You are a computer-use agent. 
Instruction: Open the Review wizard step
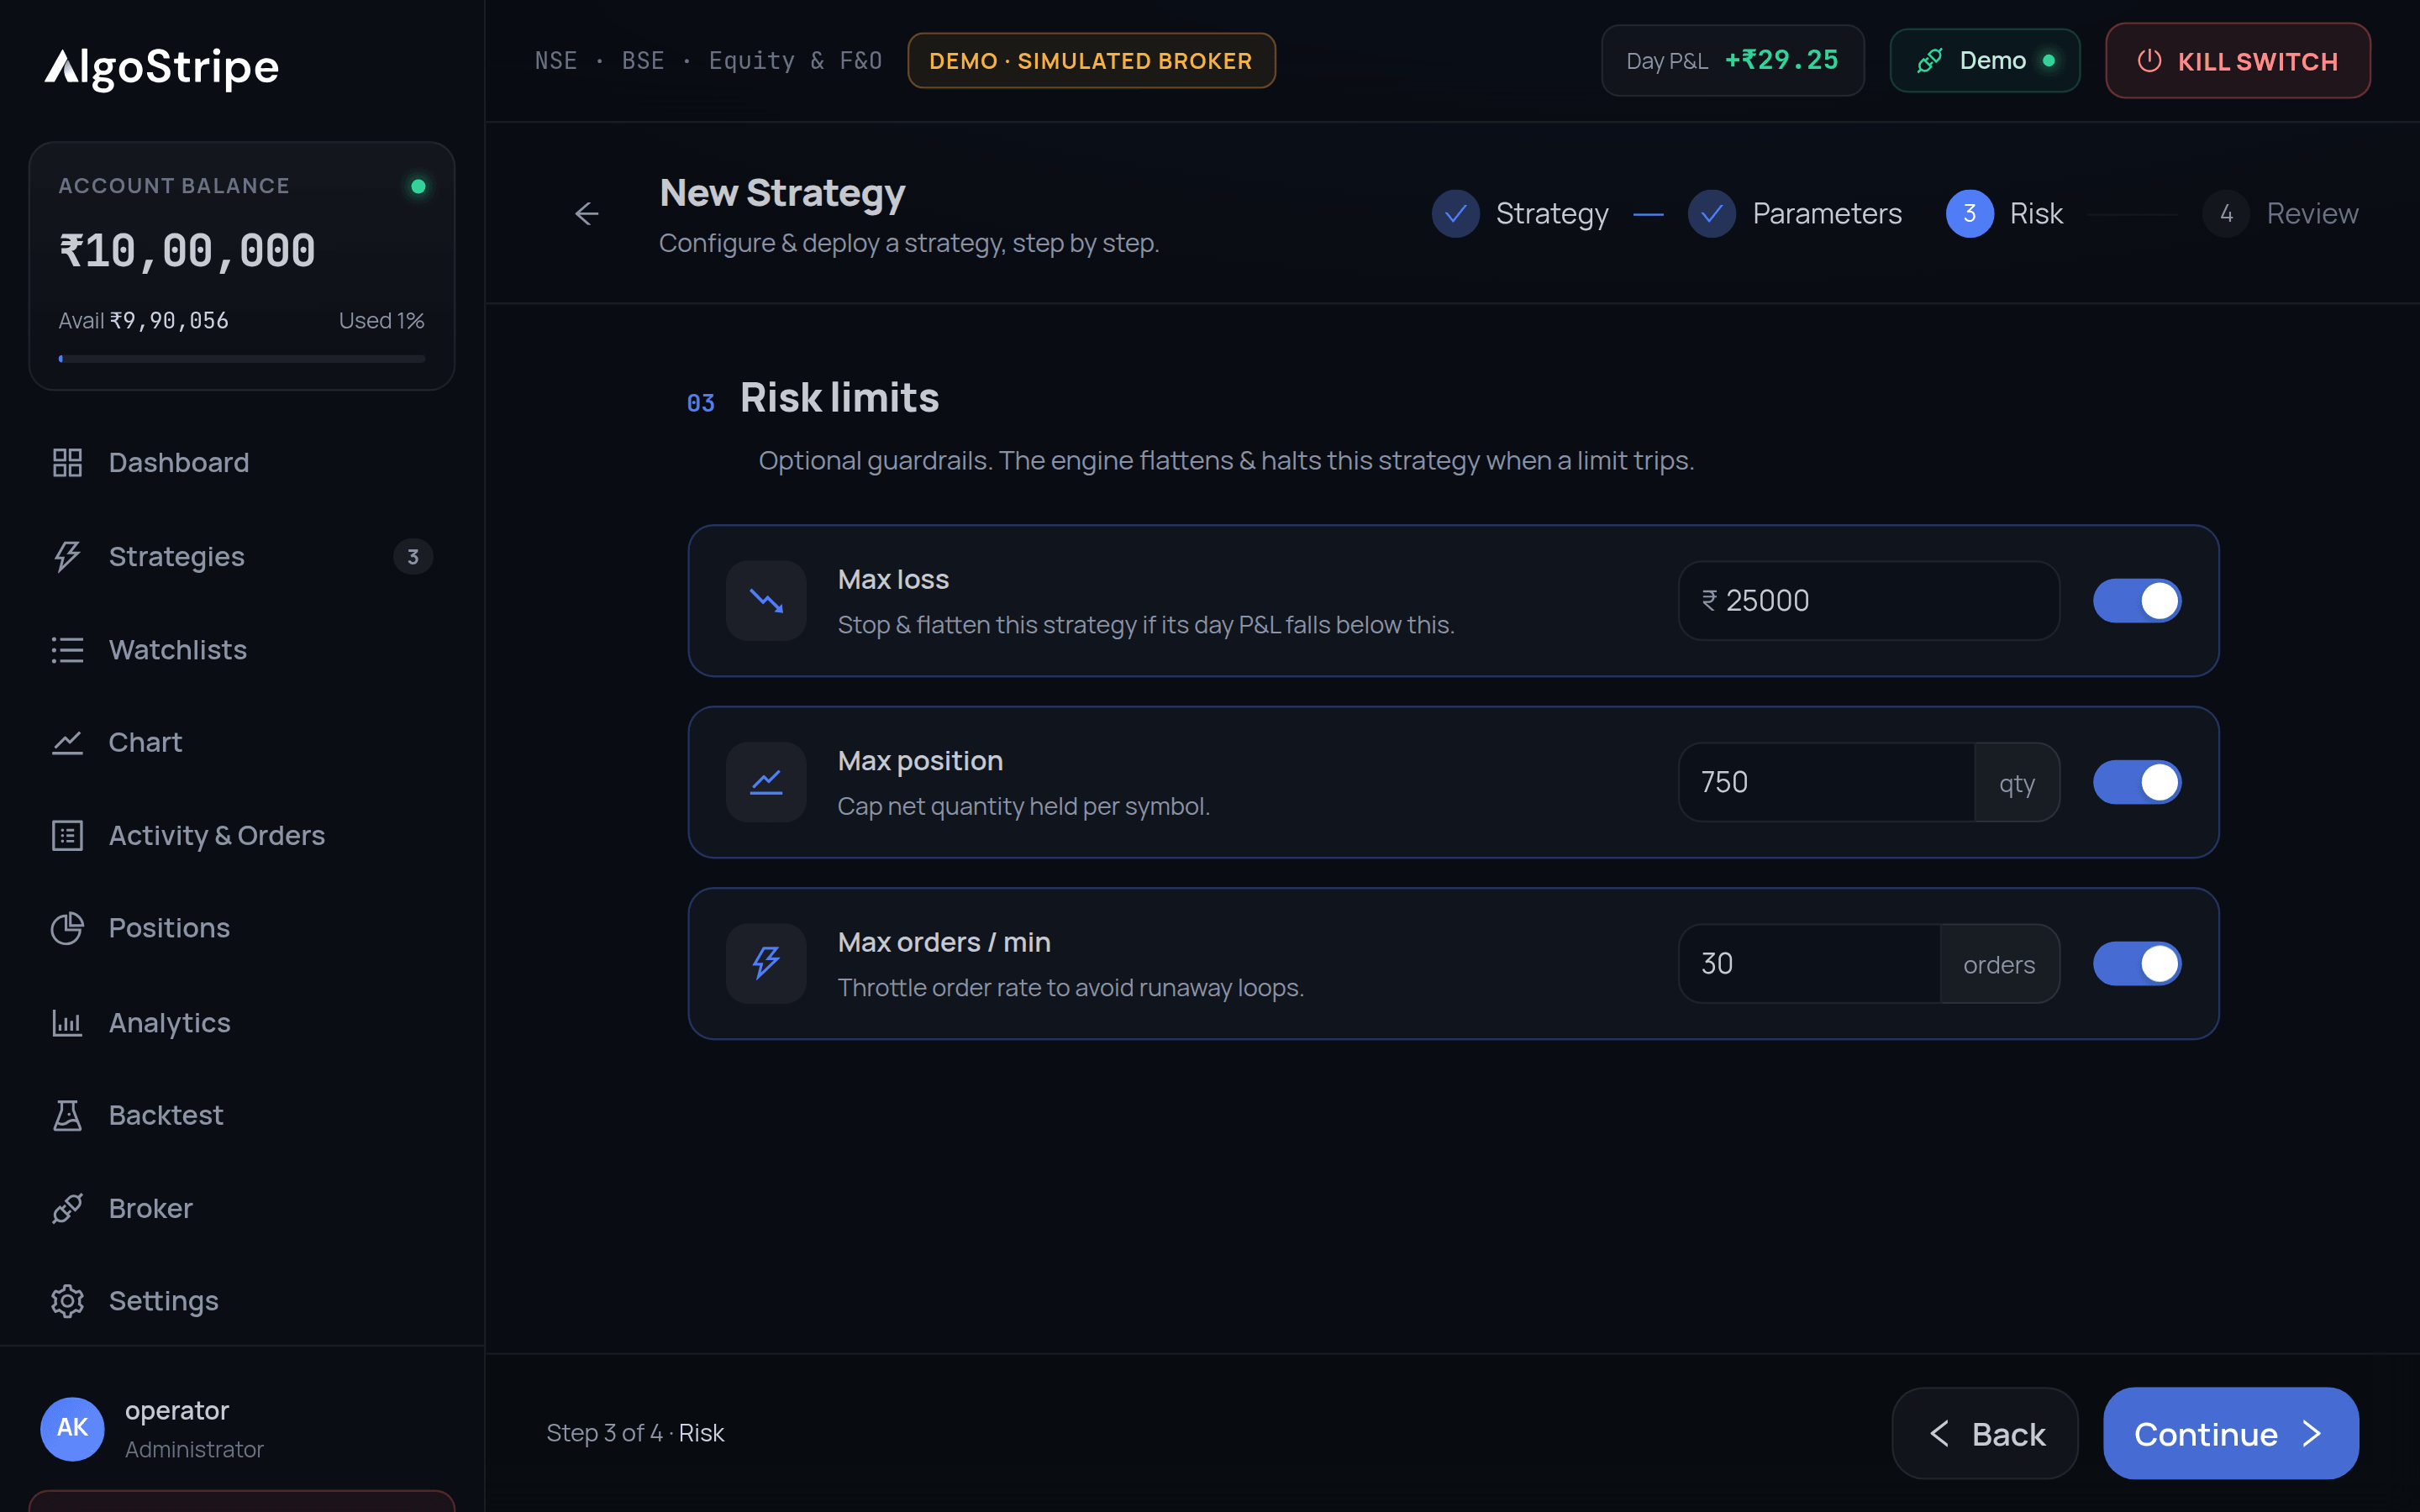[2280, 213]
